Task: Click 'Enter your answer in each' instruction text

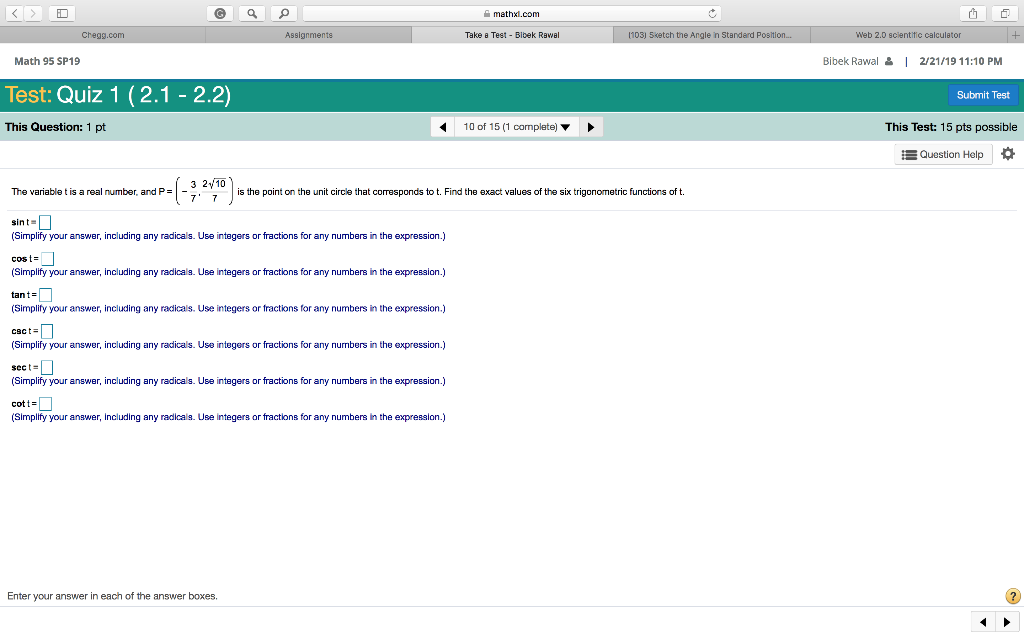Action: [x=112, y=596]
